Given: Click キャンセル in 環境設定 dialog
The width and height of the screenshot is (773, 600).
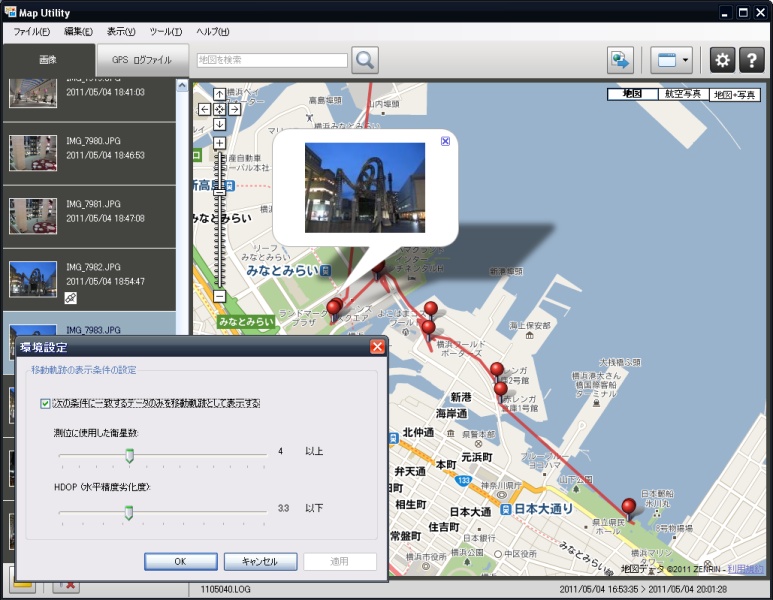Looking at the screenshot, I should coord(260,561).
